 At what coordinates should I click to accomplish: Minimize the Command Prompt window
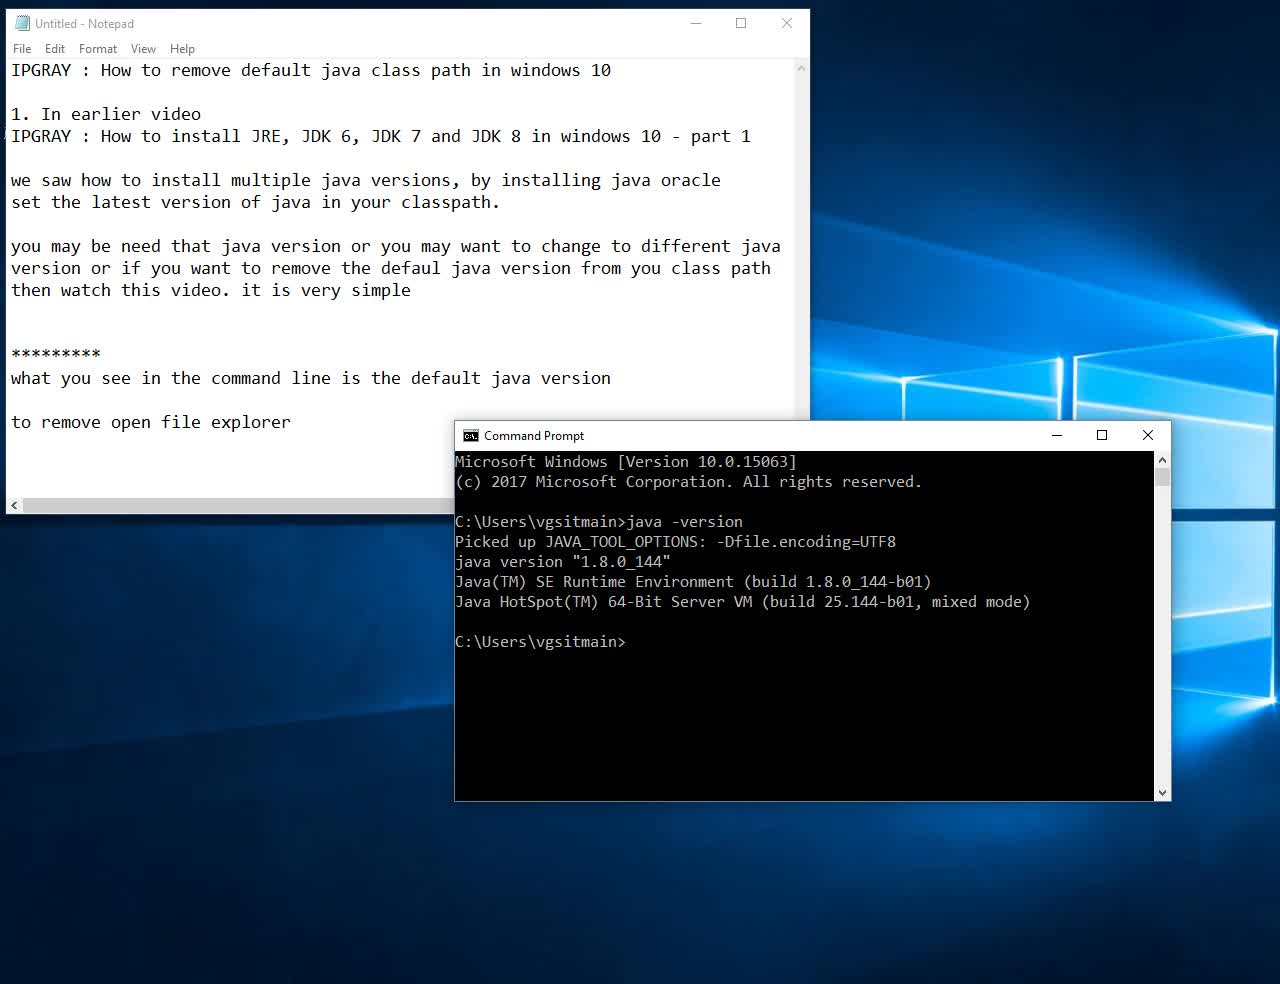1057,435
